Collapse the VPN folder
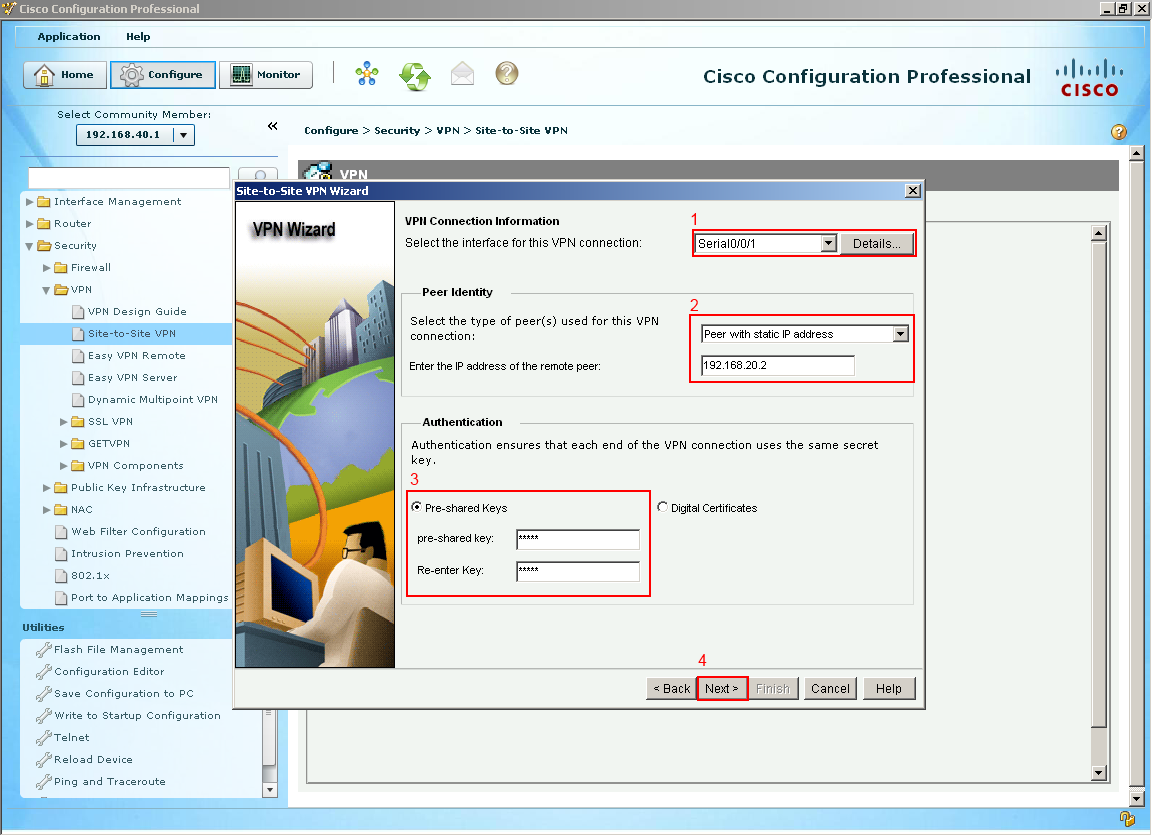This screenshot has height=836, width=1152. [x=46, y=290]
